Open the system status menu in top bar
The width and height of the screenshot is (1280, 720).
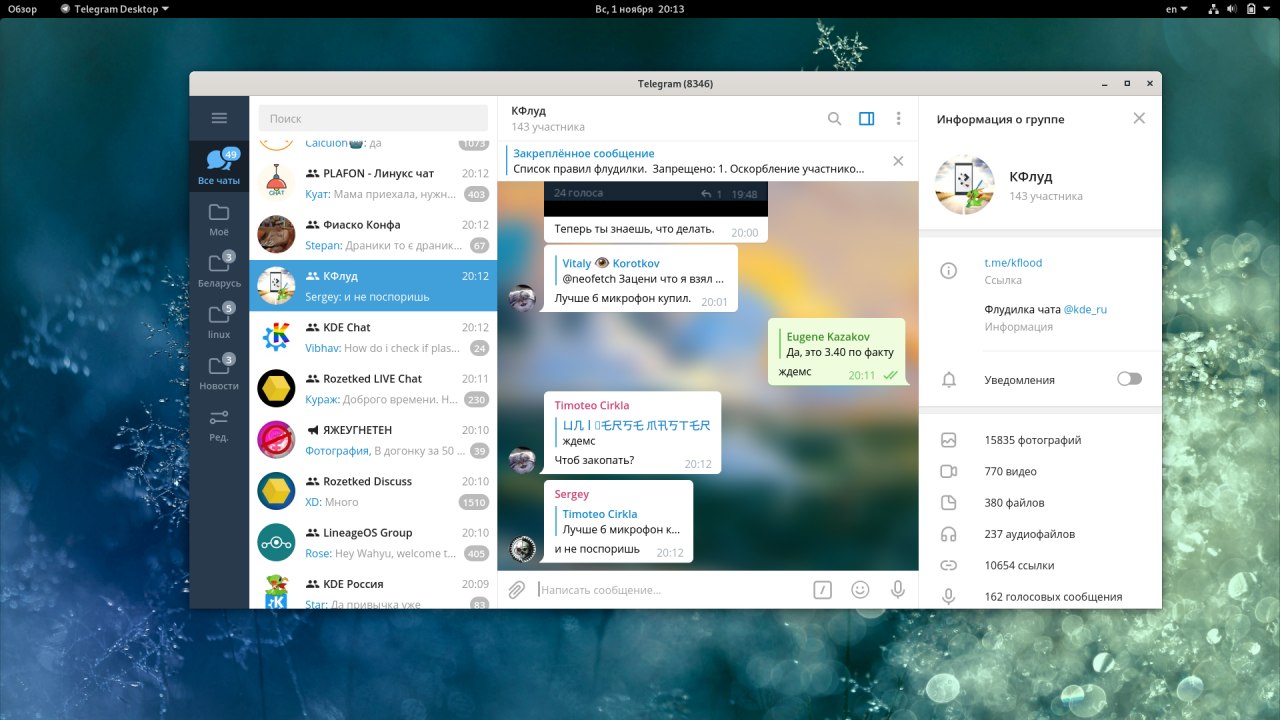[1240, 9]
